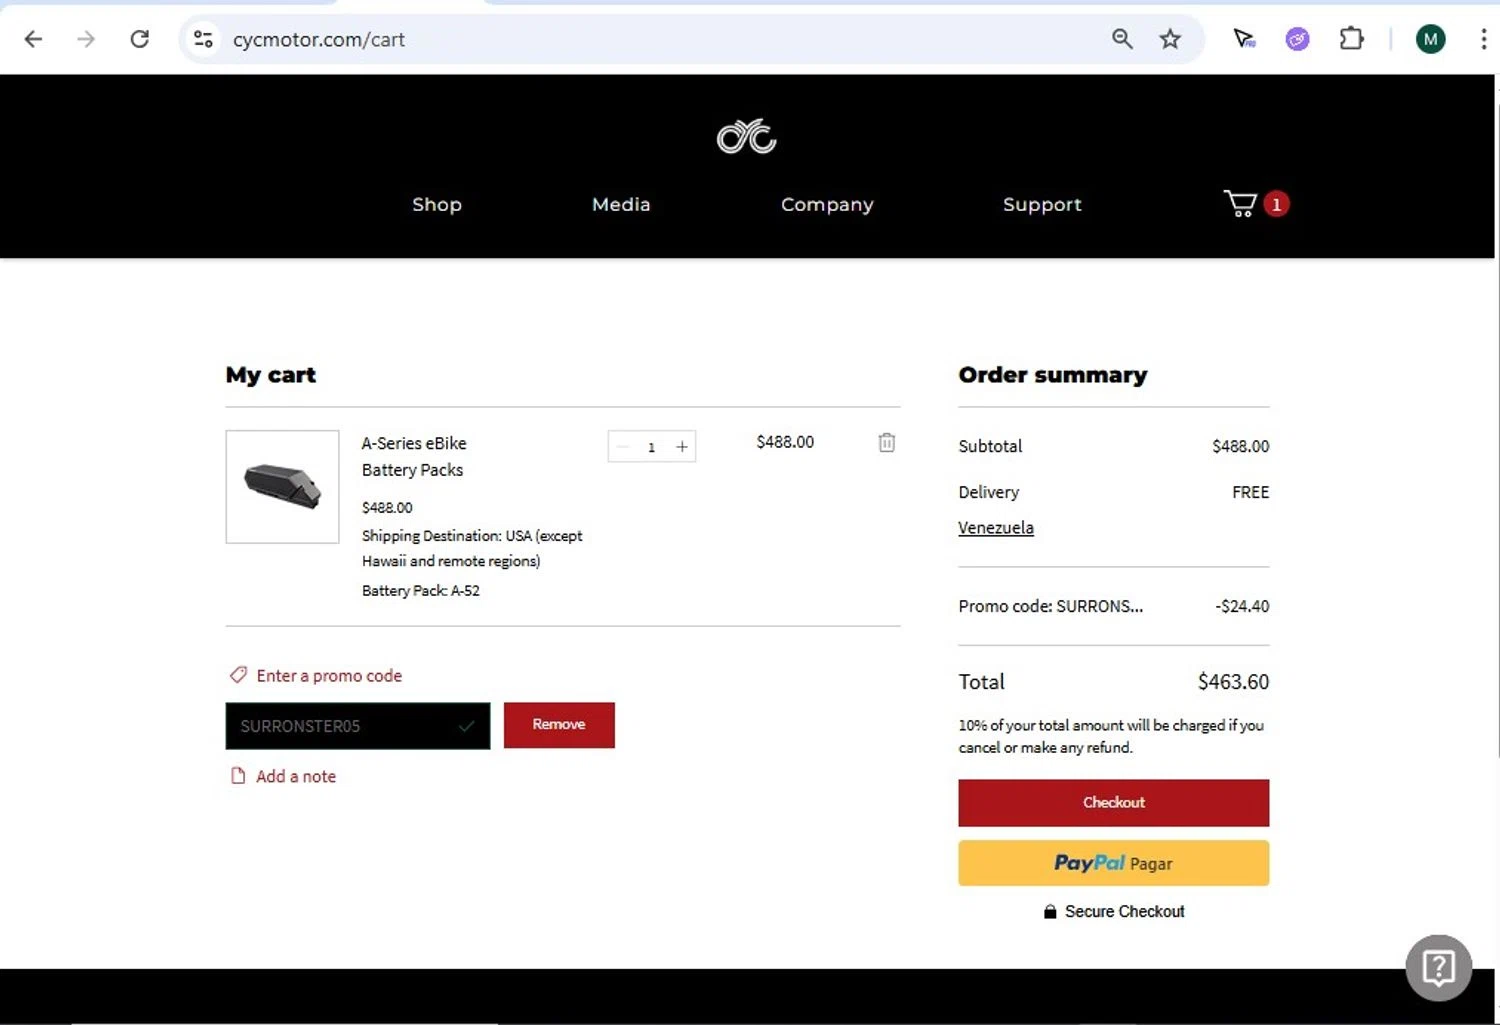The width and height of the screenshot is (1500, 1025).
Task: Click the My cart heading
Action: (x=271, y=375)
